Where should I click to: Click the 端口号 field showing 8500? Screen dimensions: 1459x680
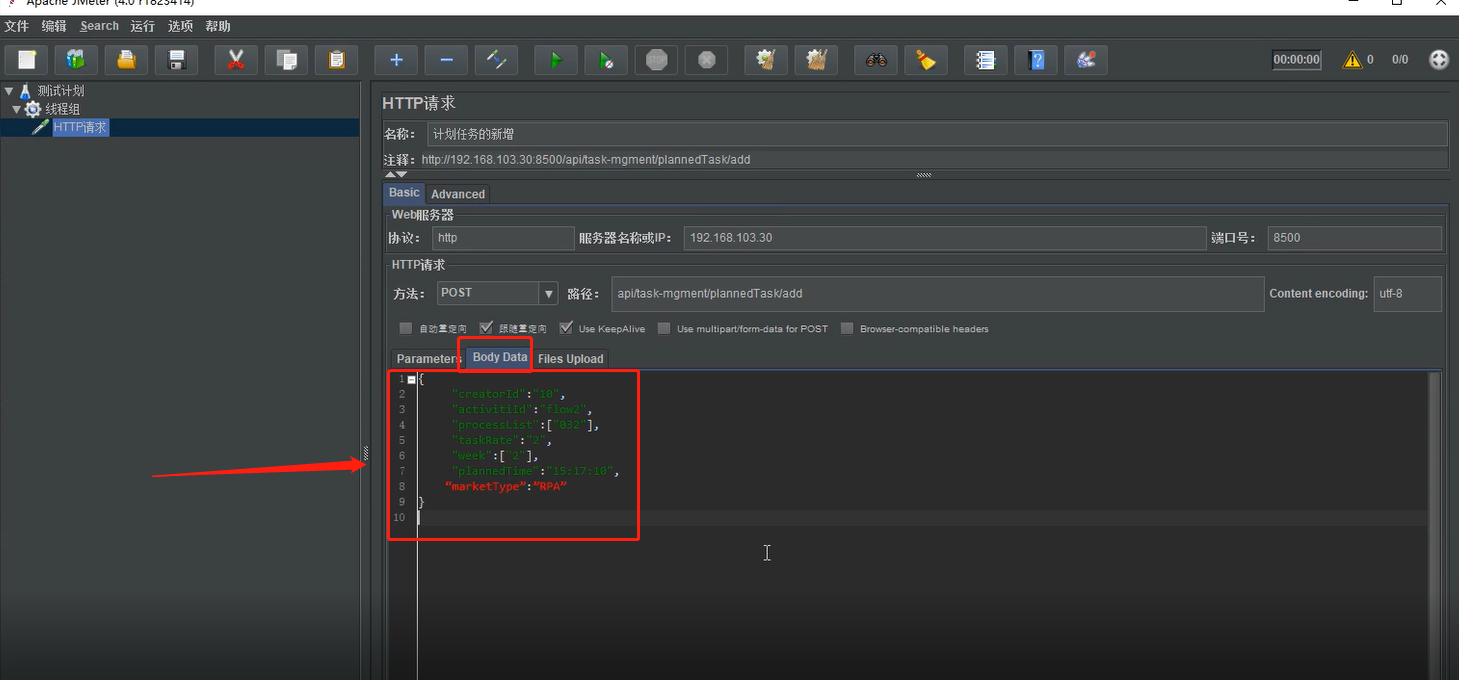(1354, 238)
